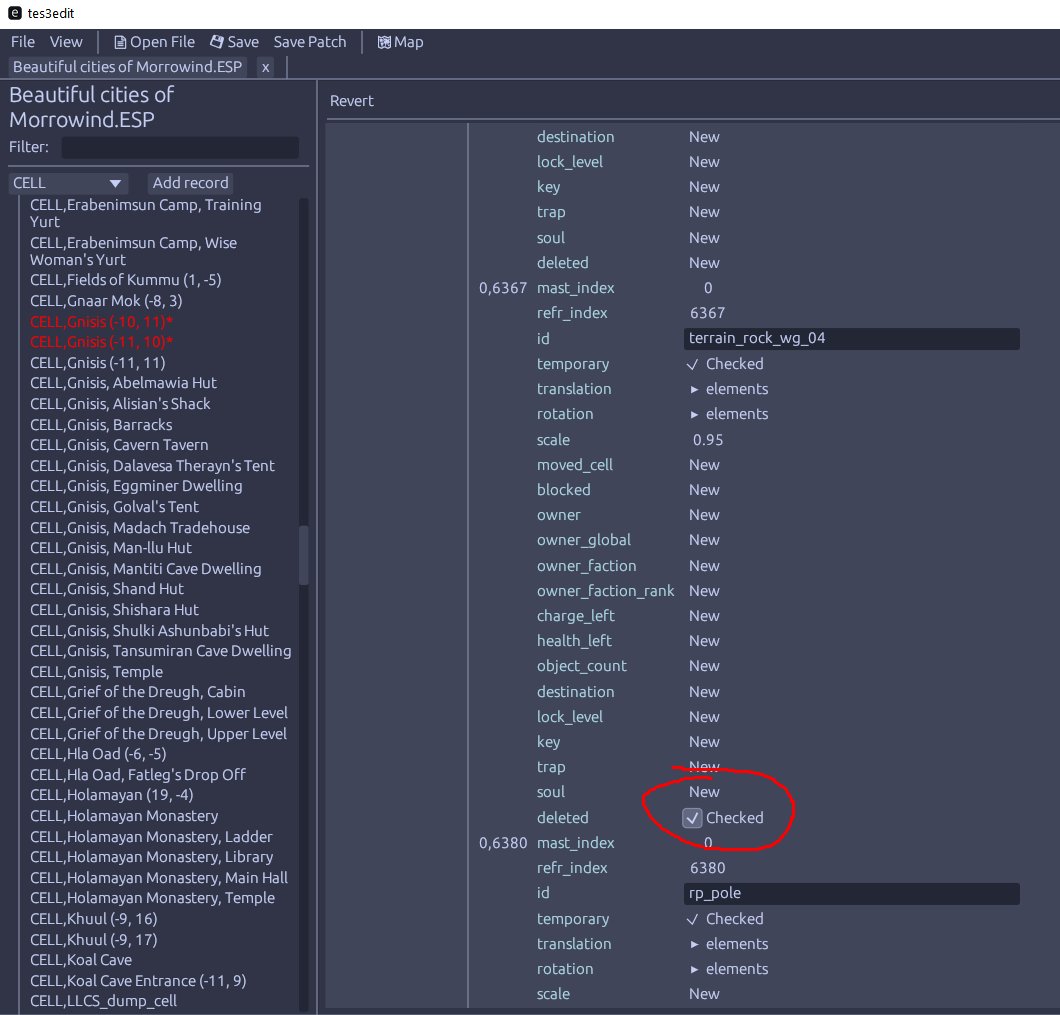This screenshot has width=1060, height=1015.
Task: Toggle temporary checkbox for rp_pole
Action: (x=692, y=920)
